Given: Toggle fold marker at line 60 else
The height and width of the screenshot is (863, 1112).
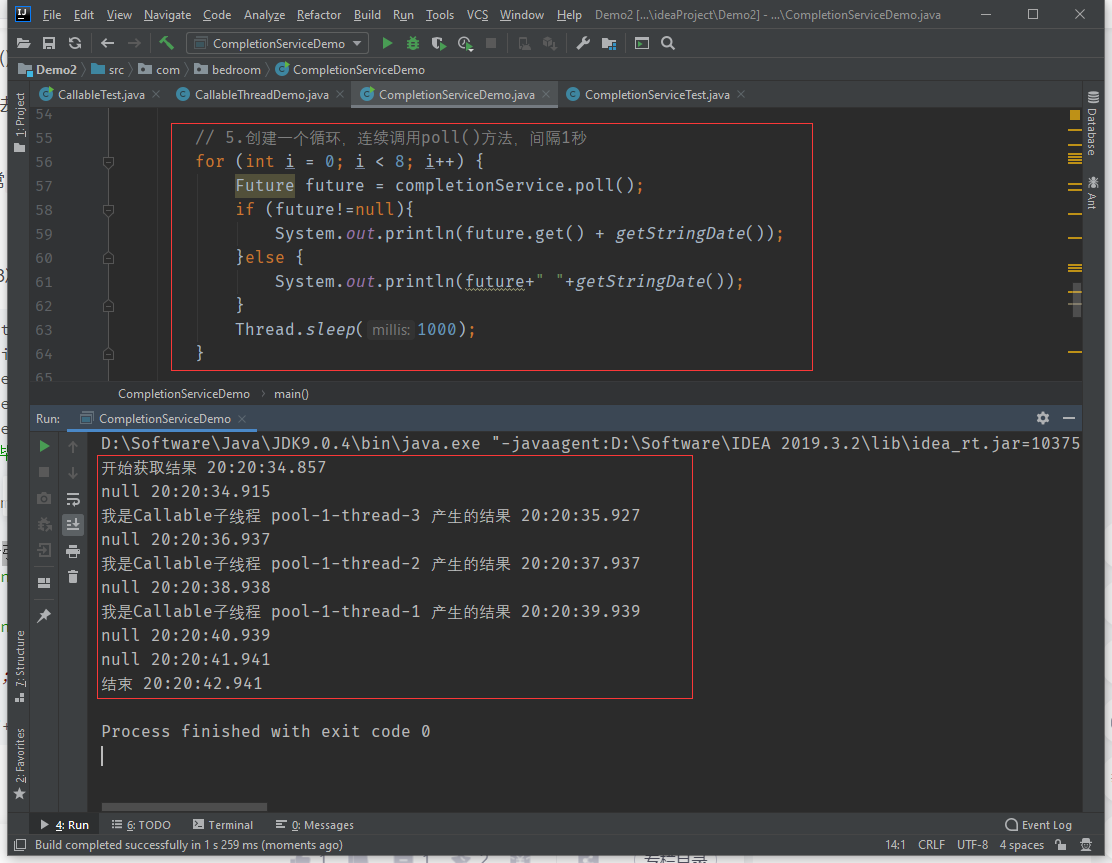Looking at the screenshot, I should (109, 258).
